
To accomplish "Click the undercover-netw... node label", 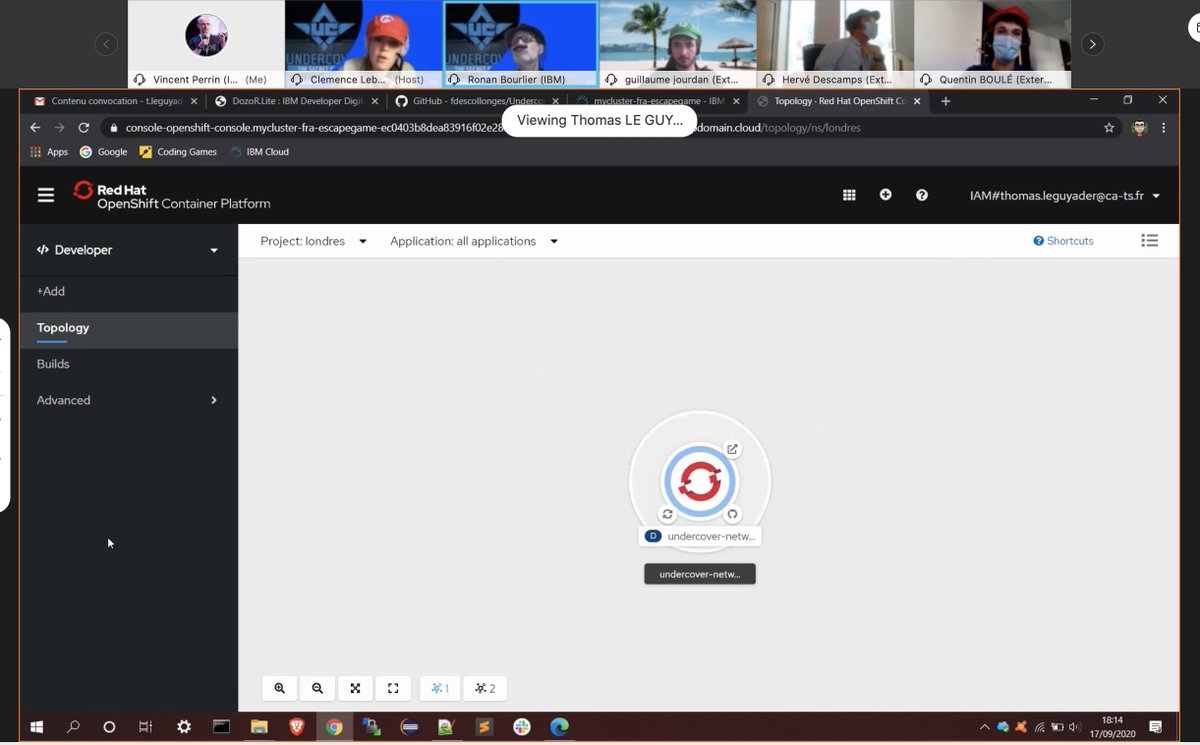I will (700, 537).
